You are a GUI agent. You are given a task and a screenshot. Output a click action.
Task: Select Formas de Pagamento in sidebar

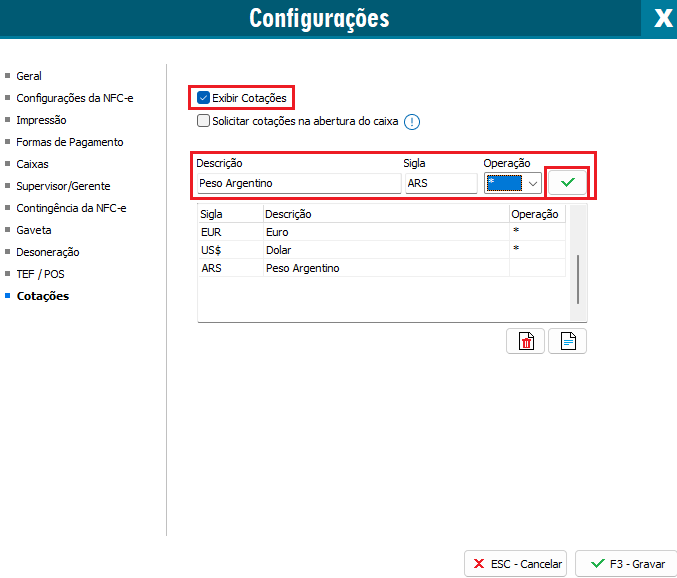(69, 142)
